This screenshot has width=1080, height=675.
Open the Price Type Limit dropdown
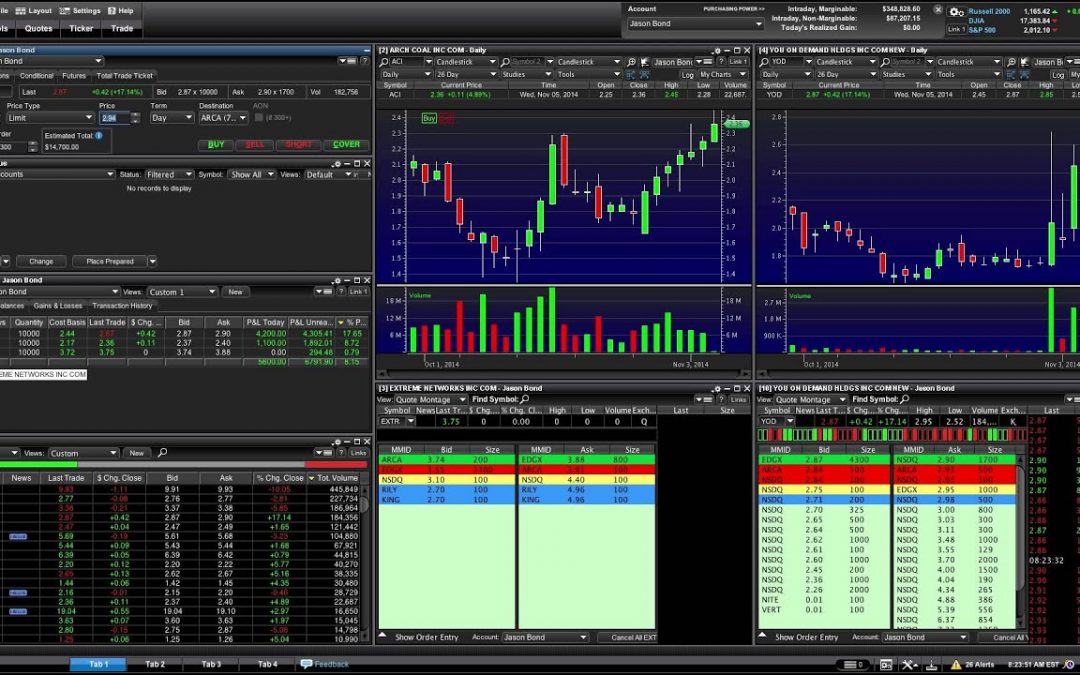49,118
